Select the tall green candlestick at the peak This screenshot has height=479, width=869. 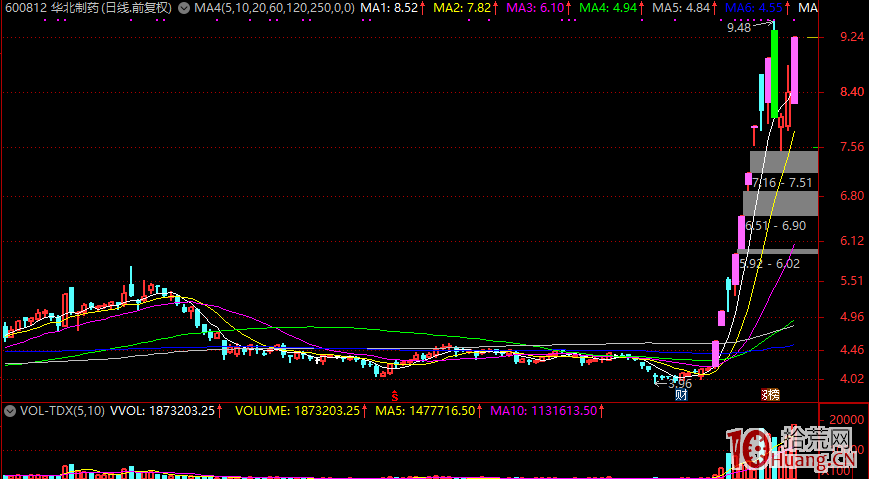click(774, 73)
